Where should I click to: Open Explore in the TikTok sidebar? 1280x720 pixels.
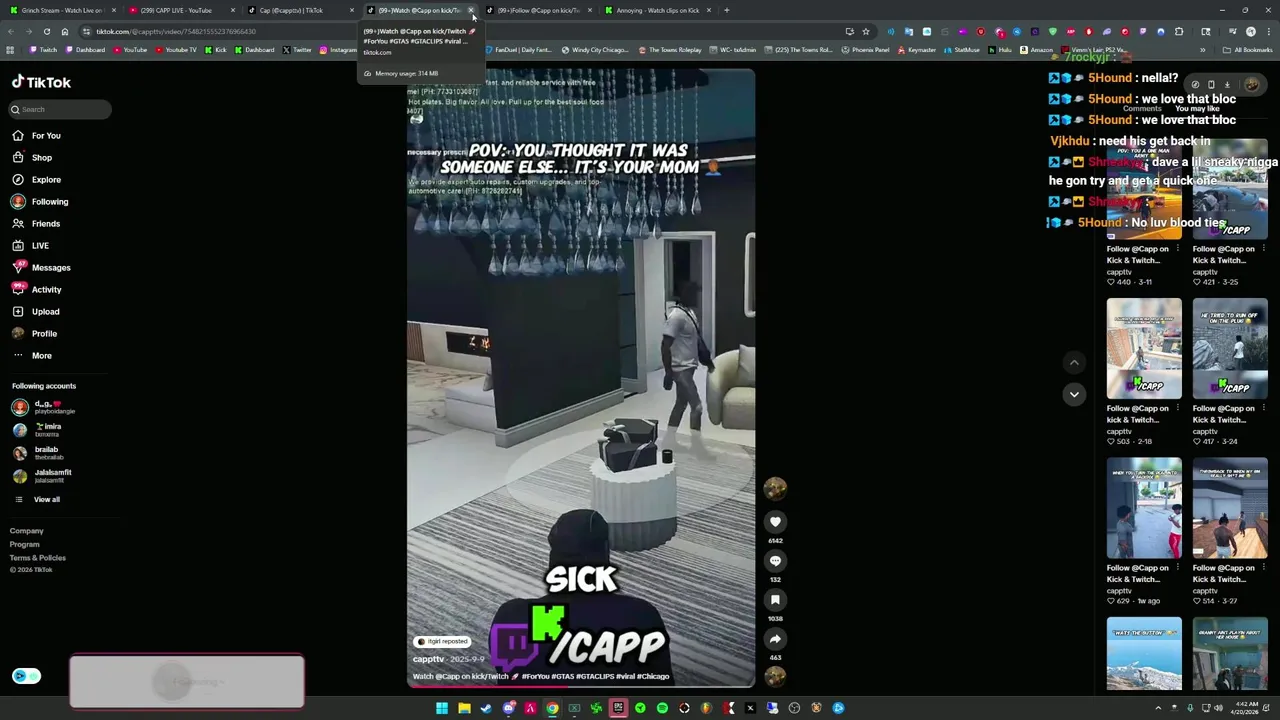pyautogui.click(x=36, y=180)
